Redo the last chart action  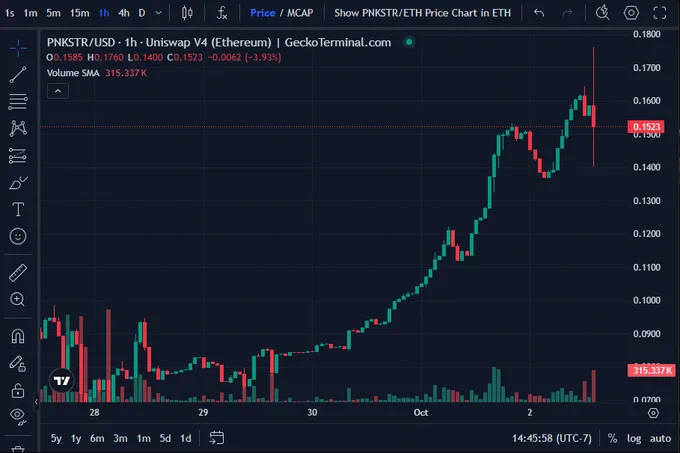pyautogui.click(x=567, y=13)
